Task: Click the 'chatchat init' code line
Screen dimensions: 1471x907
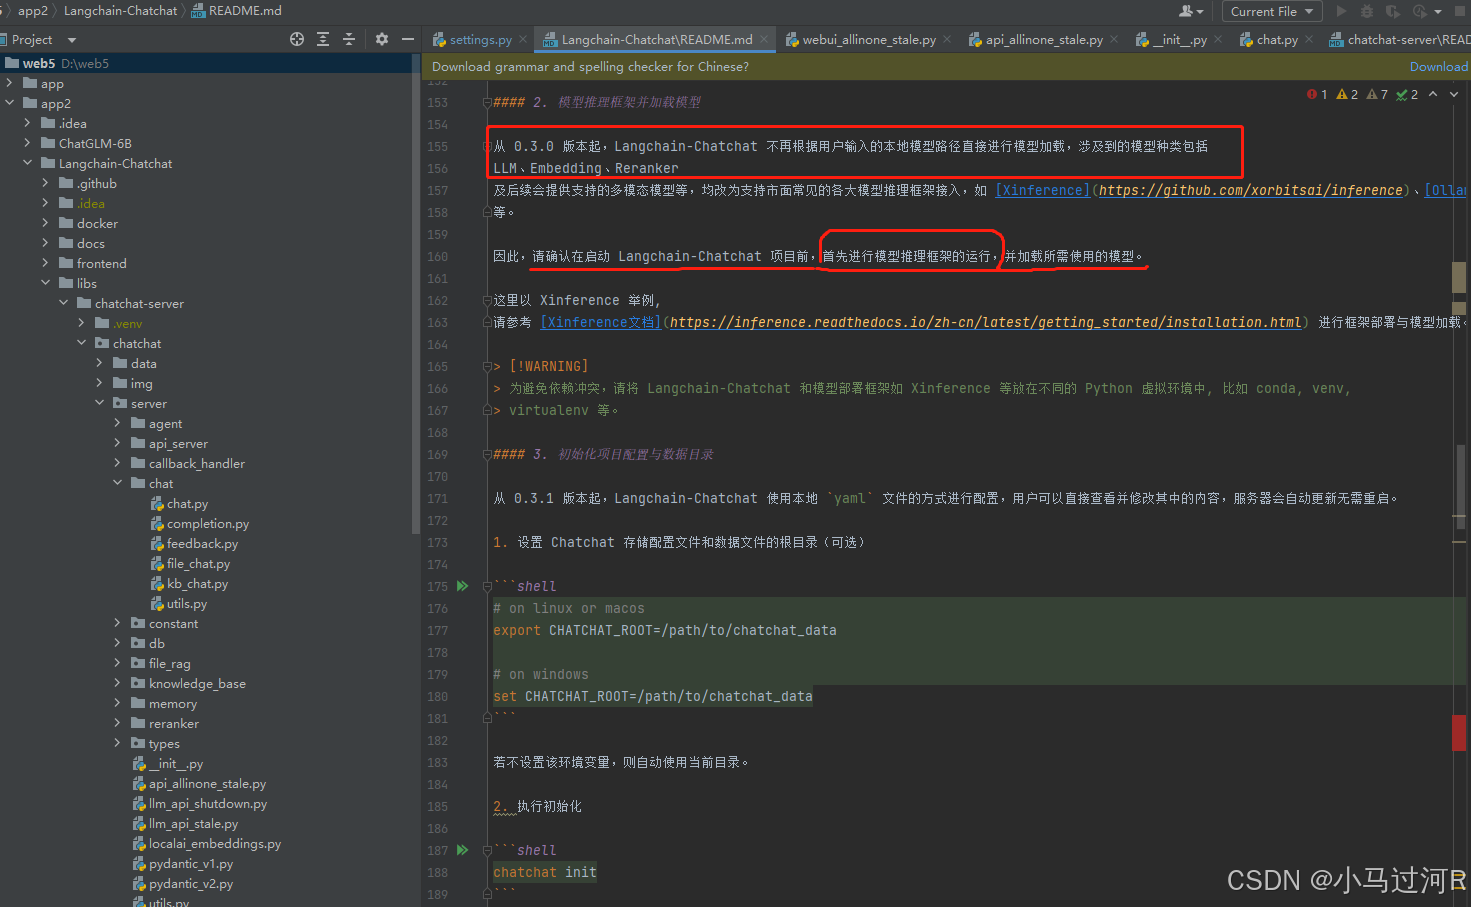Action: pos(545,872)
